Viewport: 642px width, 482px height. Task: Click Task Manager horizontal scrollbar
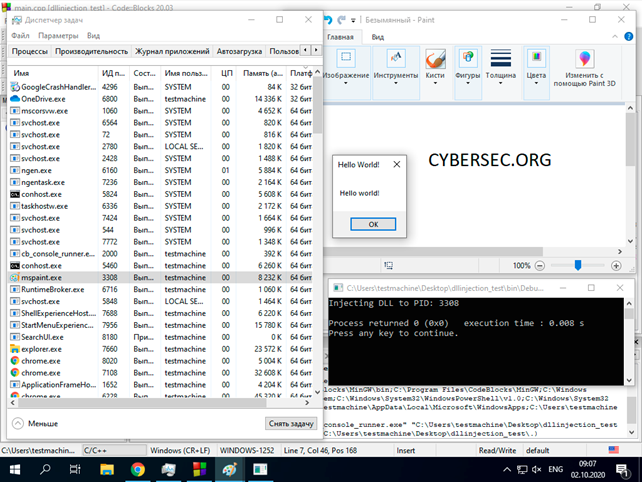[x=142, y=403]
